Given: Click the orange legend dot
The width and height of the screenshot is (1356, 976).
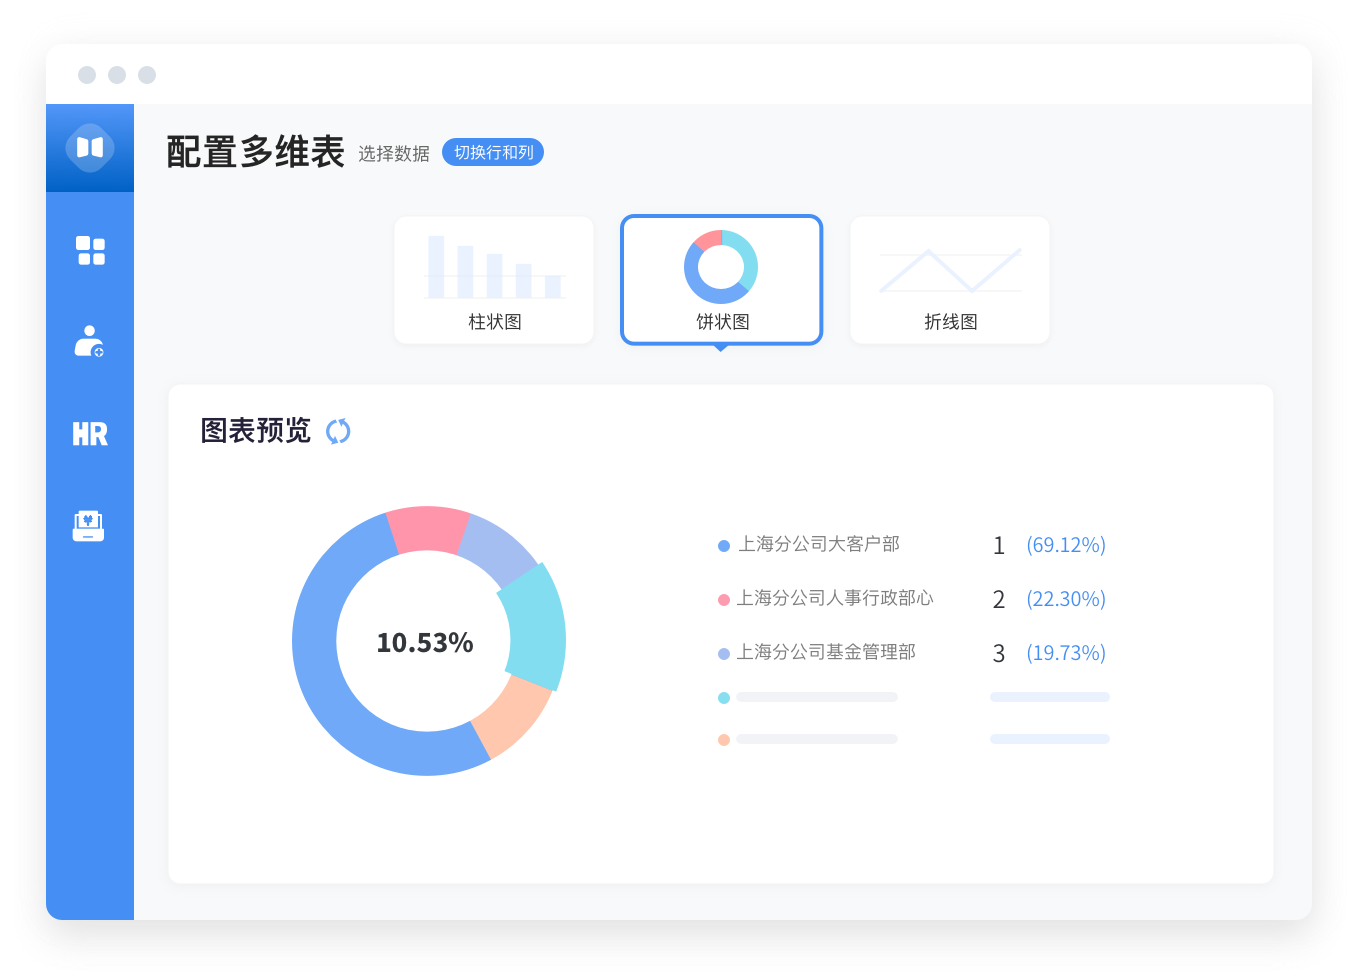Looking at the screenshot, I should 724,740.
